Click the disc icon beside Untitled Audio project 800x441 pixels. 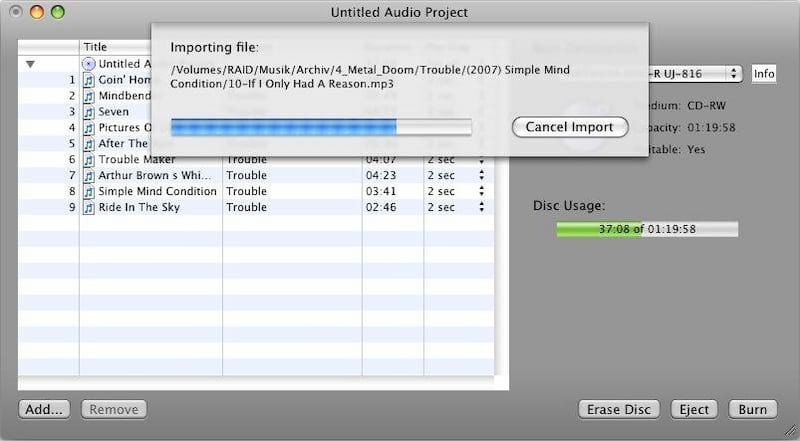pyautogui.click(x=88, y=64)
